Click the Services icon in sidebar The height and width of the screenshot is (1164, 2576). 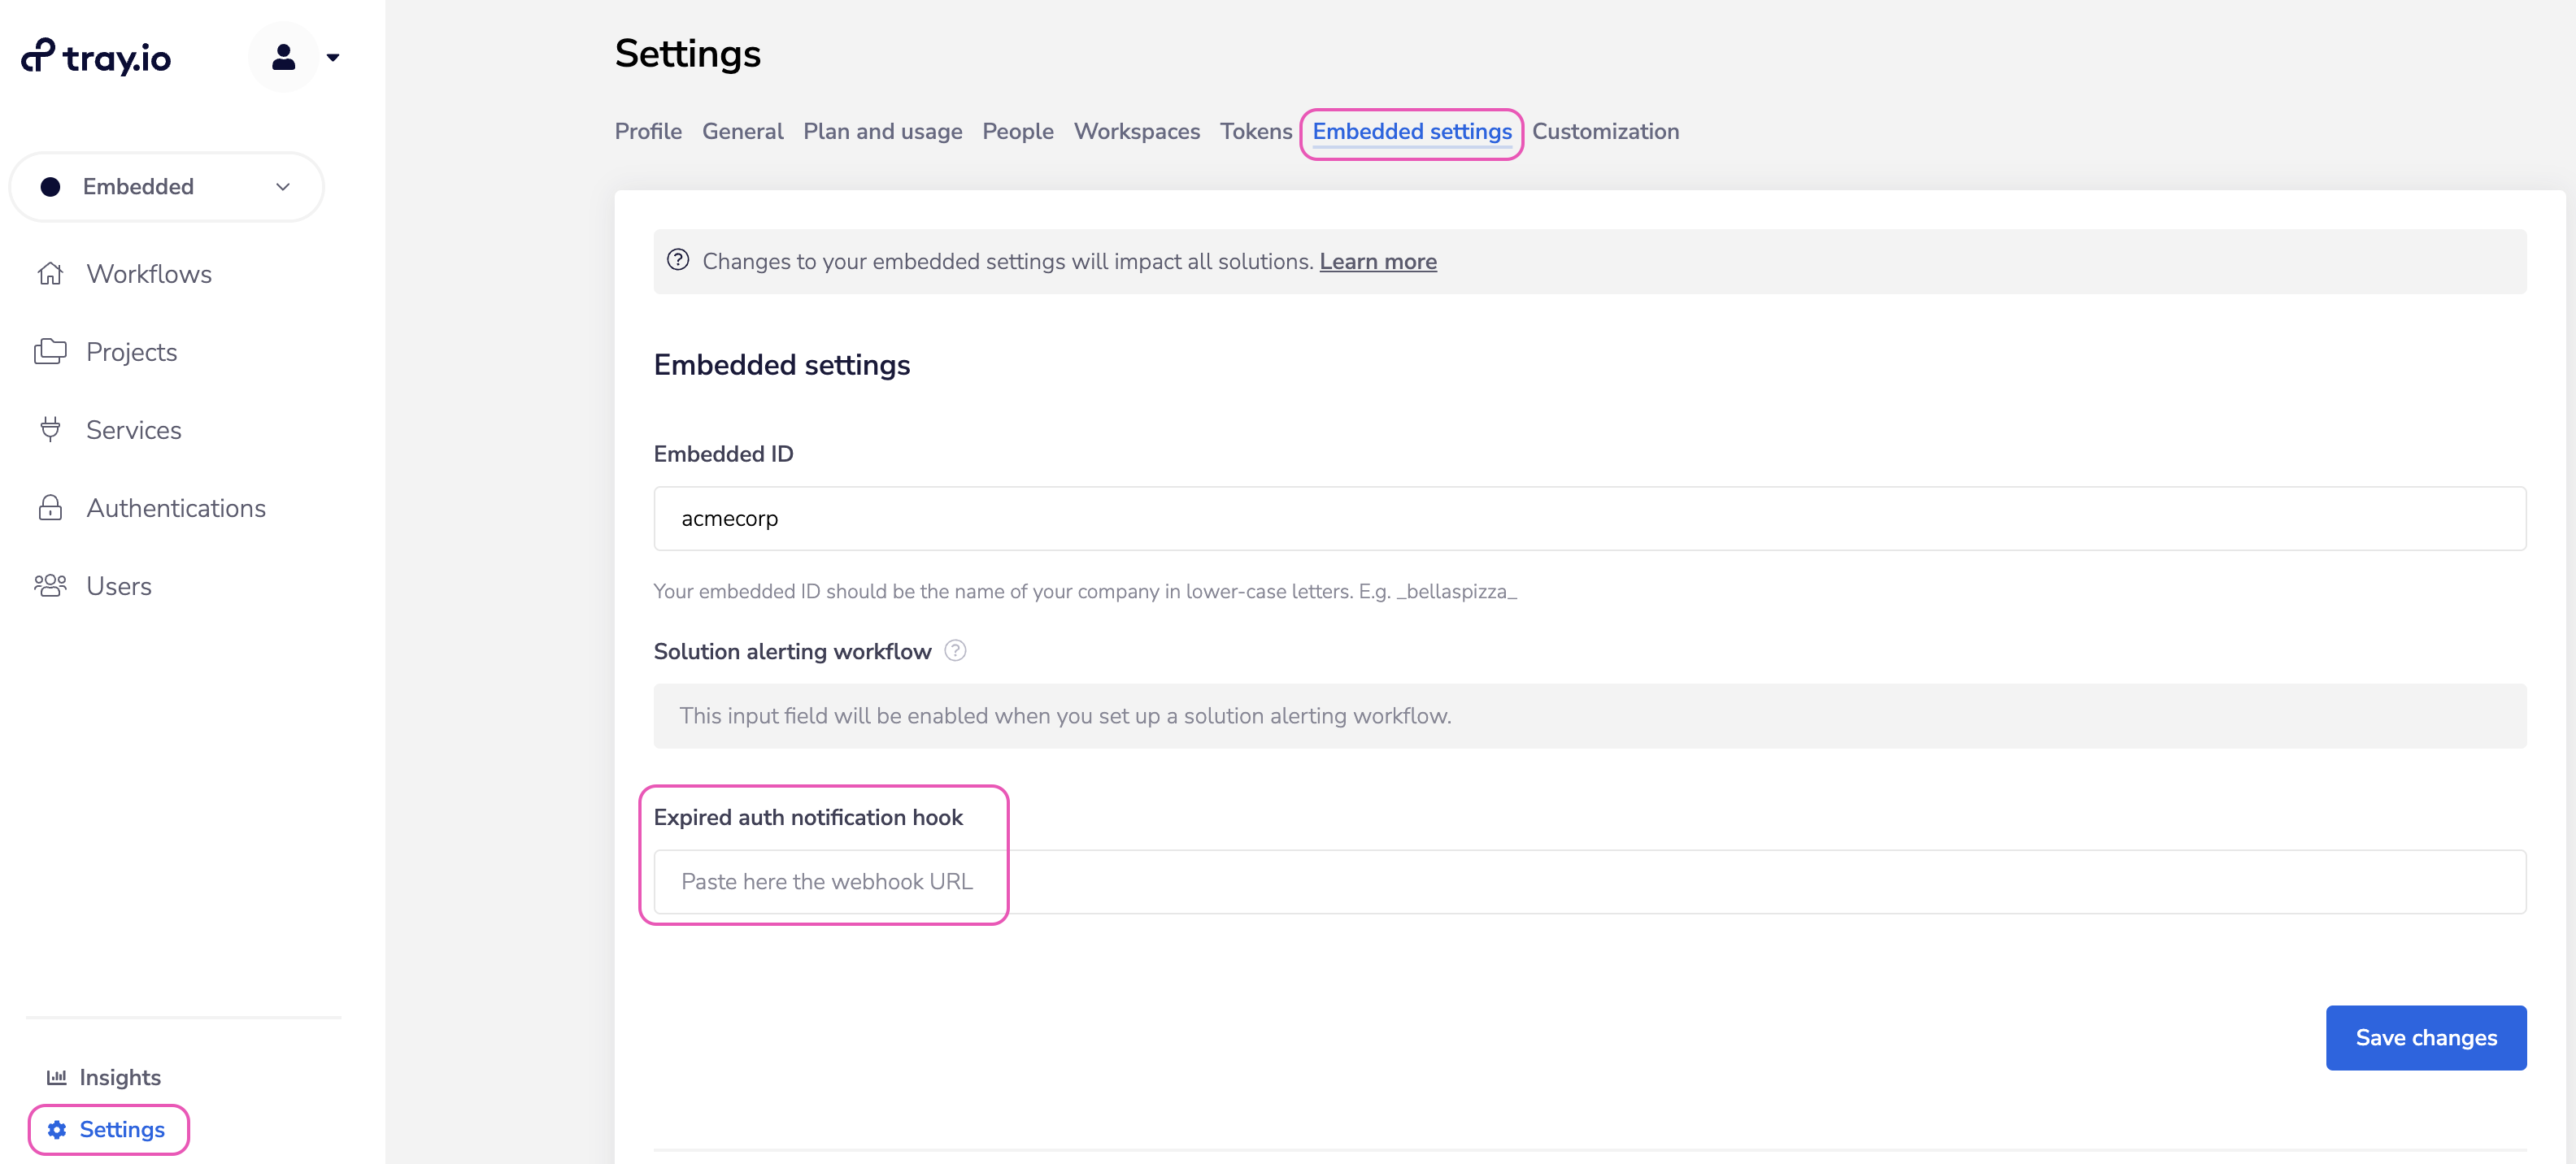tap(51, 430)
